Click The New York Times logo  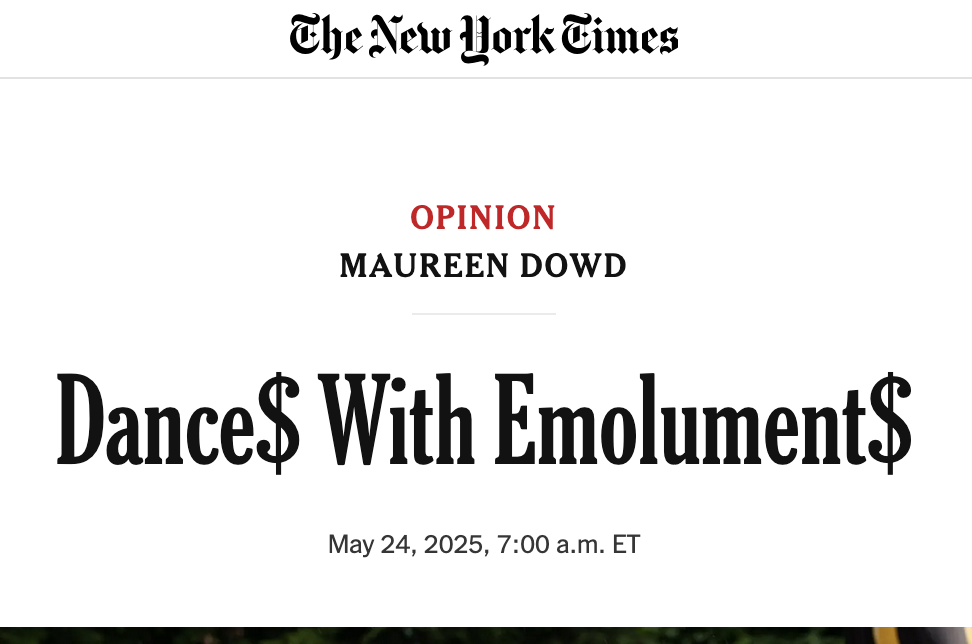click(484, 37)
